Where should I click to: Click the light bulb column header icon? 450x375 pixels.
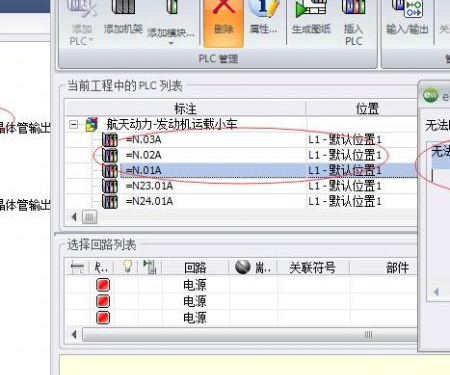tap(127, 267)
